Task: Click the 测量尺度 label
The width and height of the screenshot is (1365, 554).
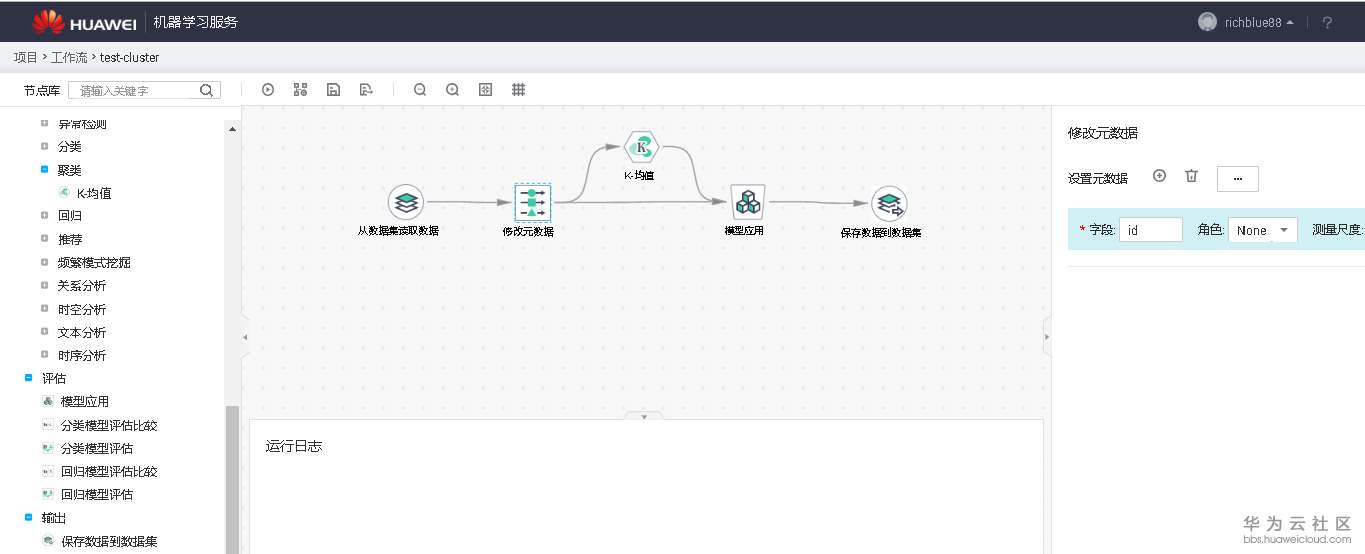Action: tap(1338, 230)
